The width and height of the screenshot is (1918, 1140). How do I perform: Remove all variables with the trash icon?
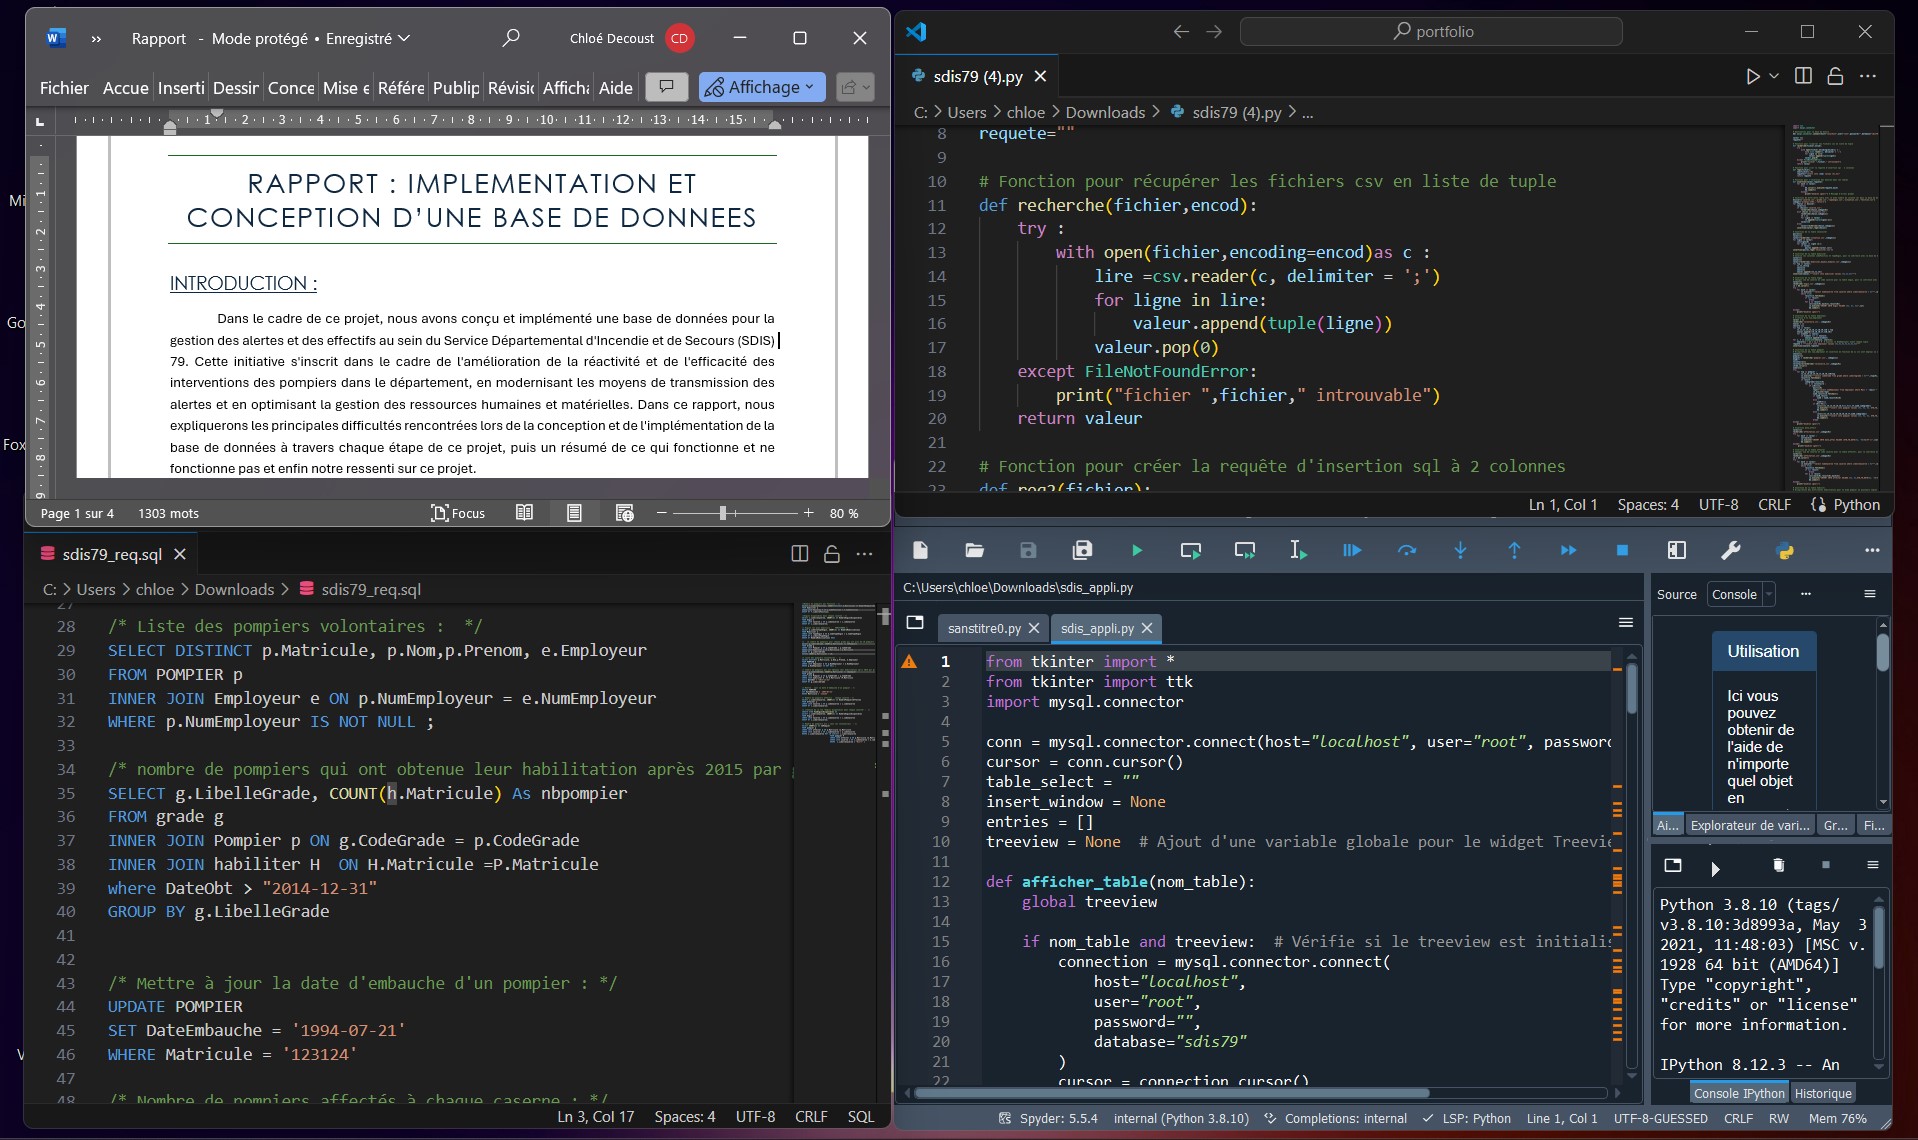[1779, 867]
